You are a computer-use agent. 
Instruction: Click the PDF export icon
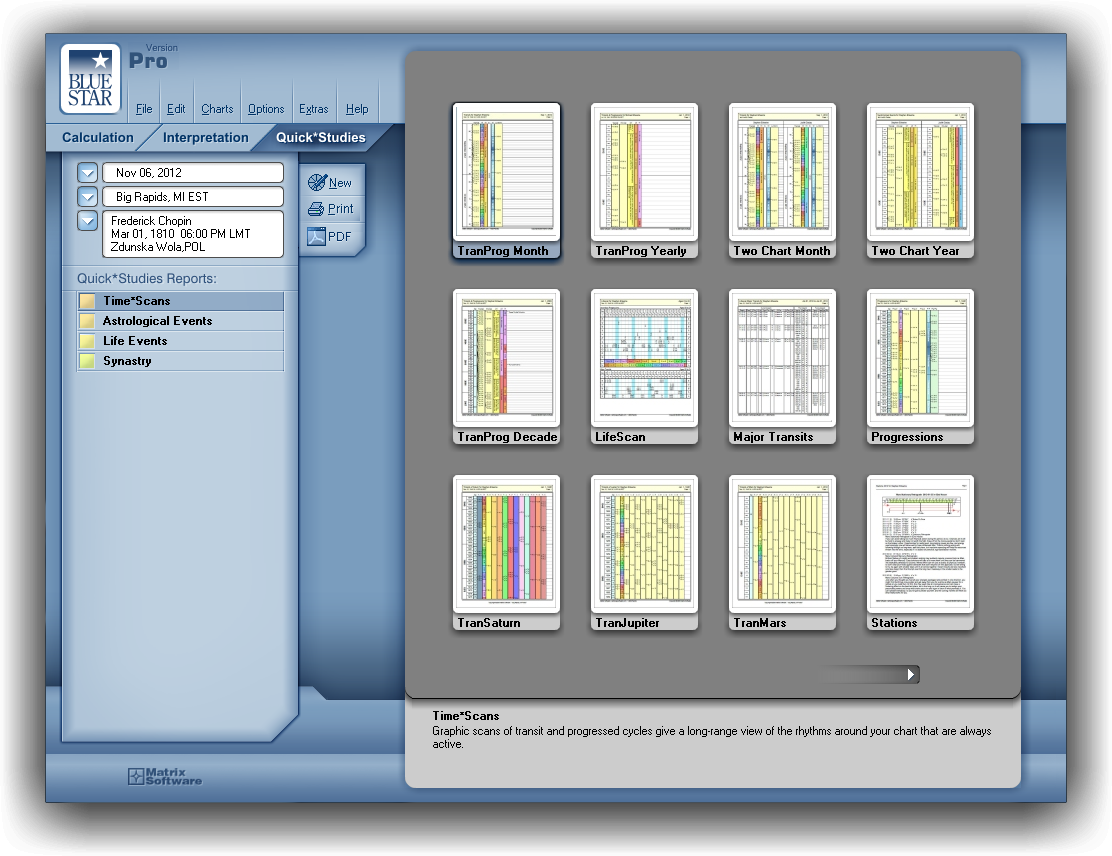tap(316, 236)
